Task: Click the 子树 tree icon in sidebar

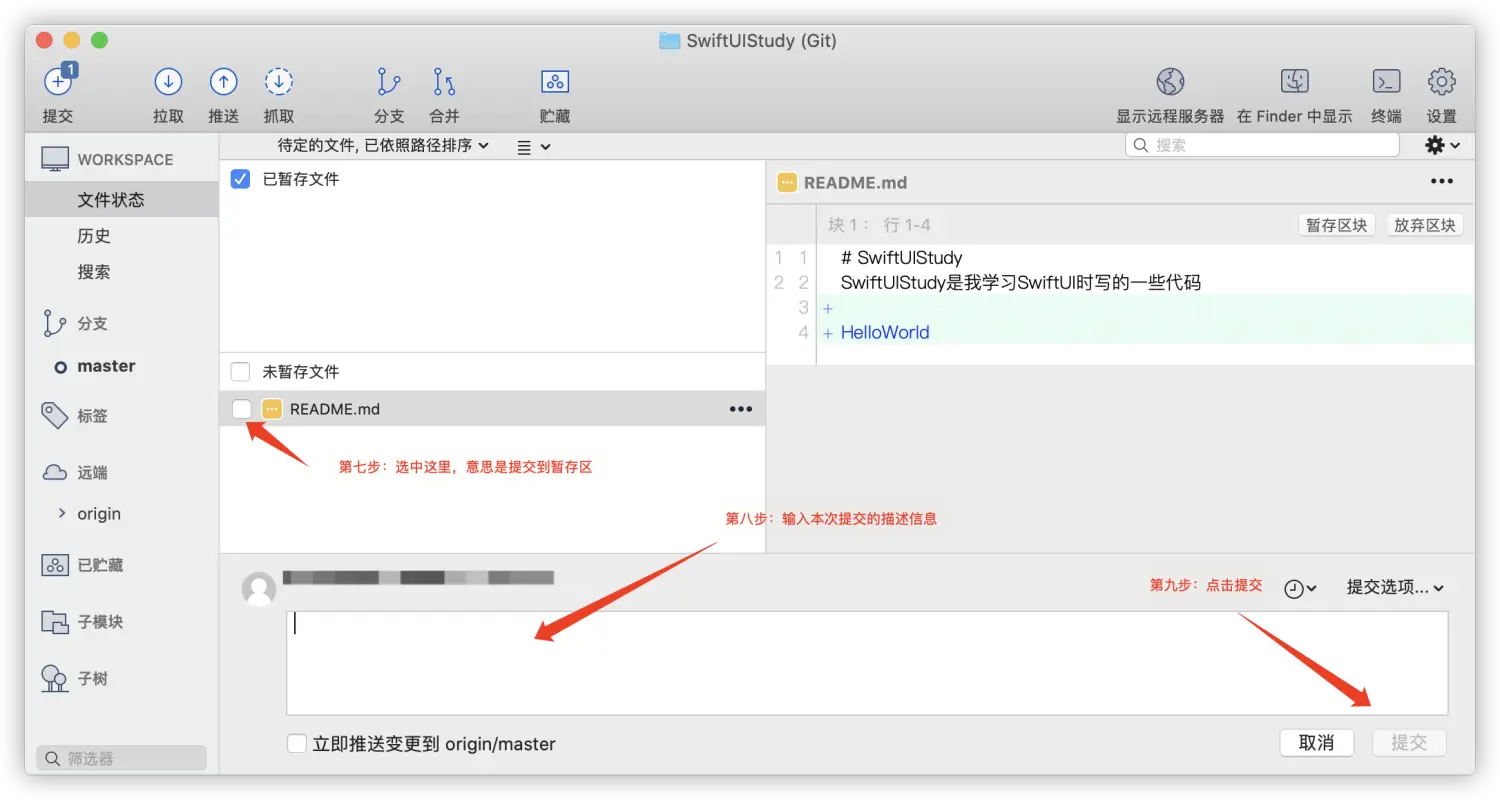Action: [x=55, y=678]
